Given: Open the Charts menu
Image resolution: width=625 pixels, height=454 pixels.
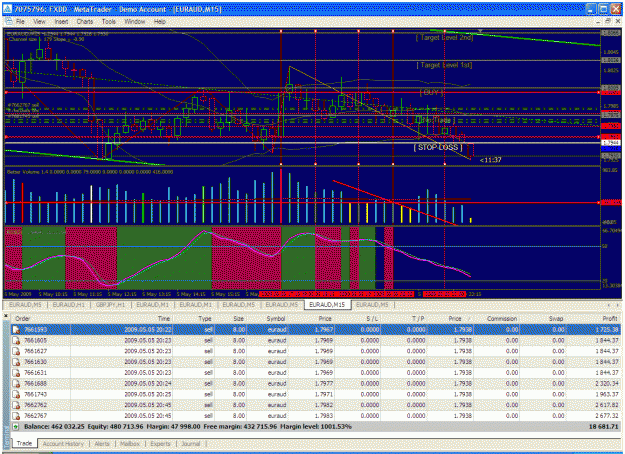Looking at the screenshot, I should tap(85, 22).
